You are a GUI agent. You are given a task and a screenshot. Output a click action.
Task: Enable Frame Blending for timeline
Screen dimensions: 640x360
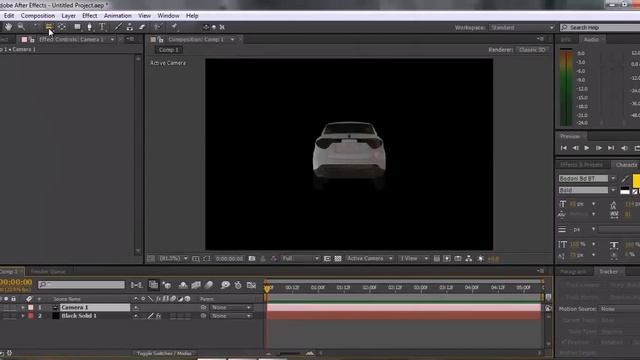pyautogui.click(x=196, y=285)
